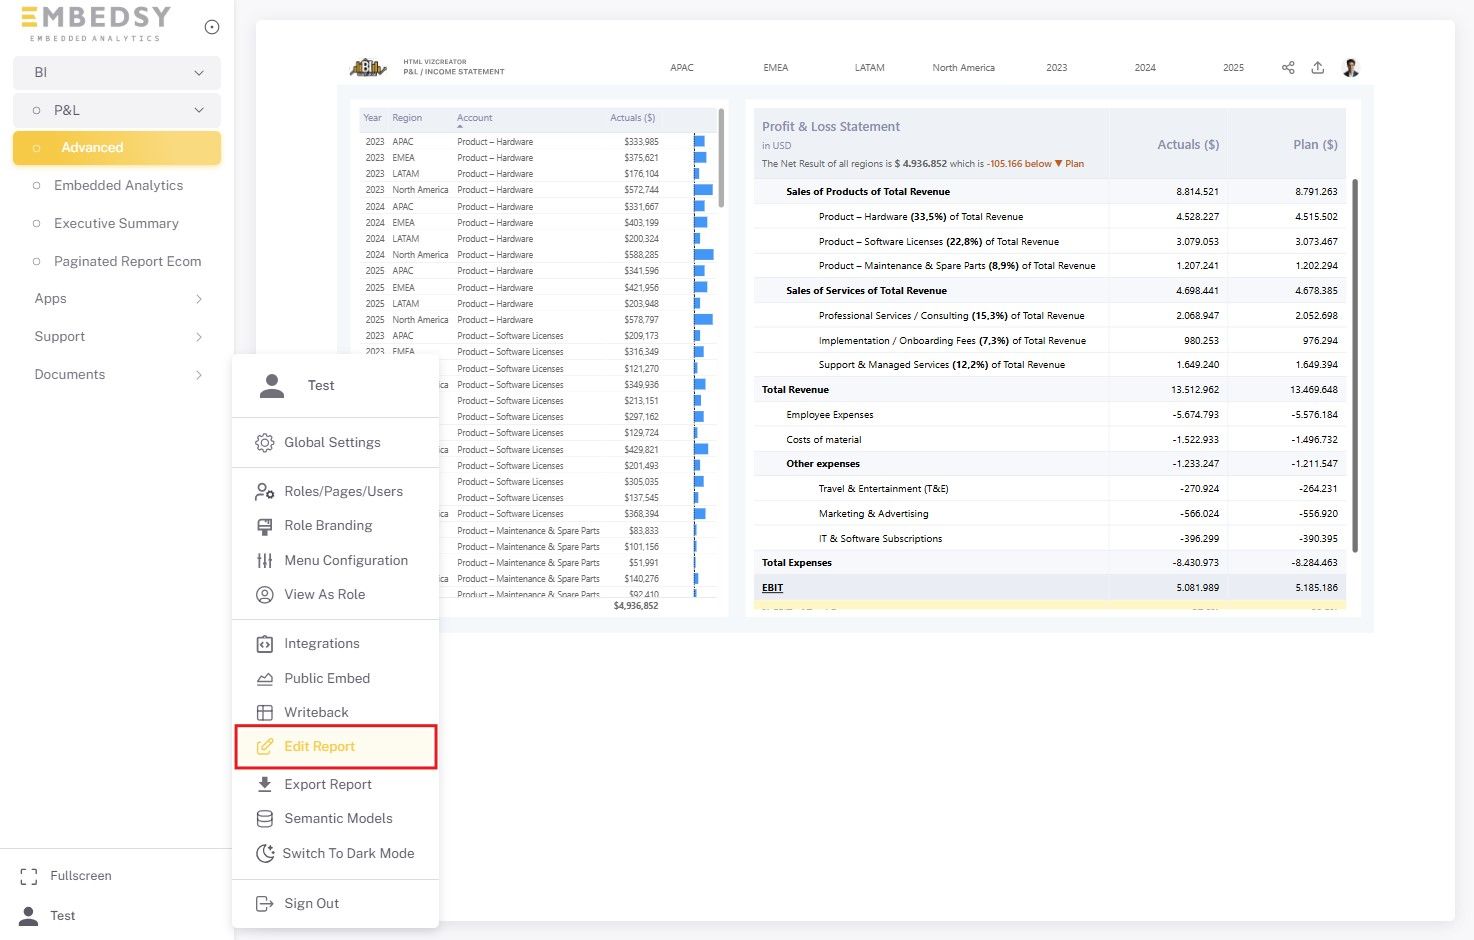This screenshot has width=1474, height=940.
Task: Select the Advanced page in sidebar
Action: [x=117, y=148]
